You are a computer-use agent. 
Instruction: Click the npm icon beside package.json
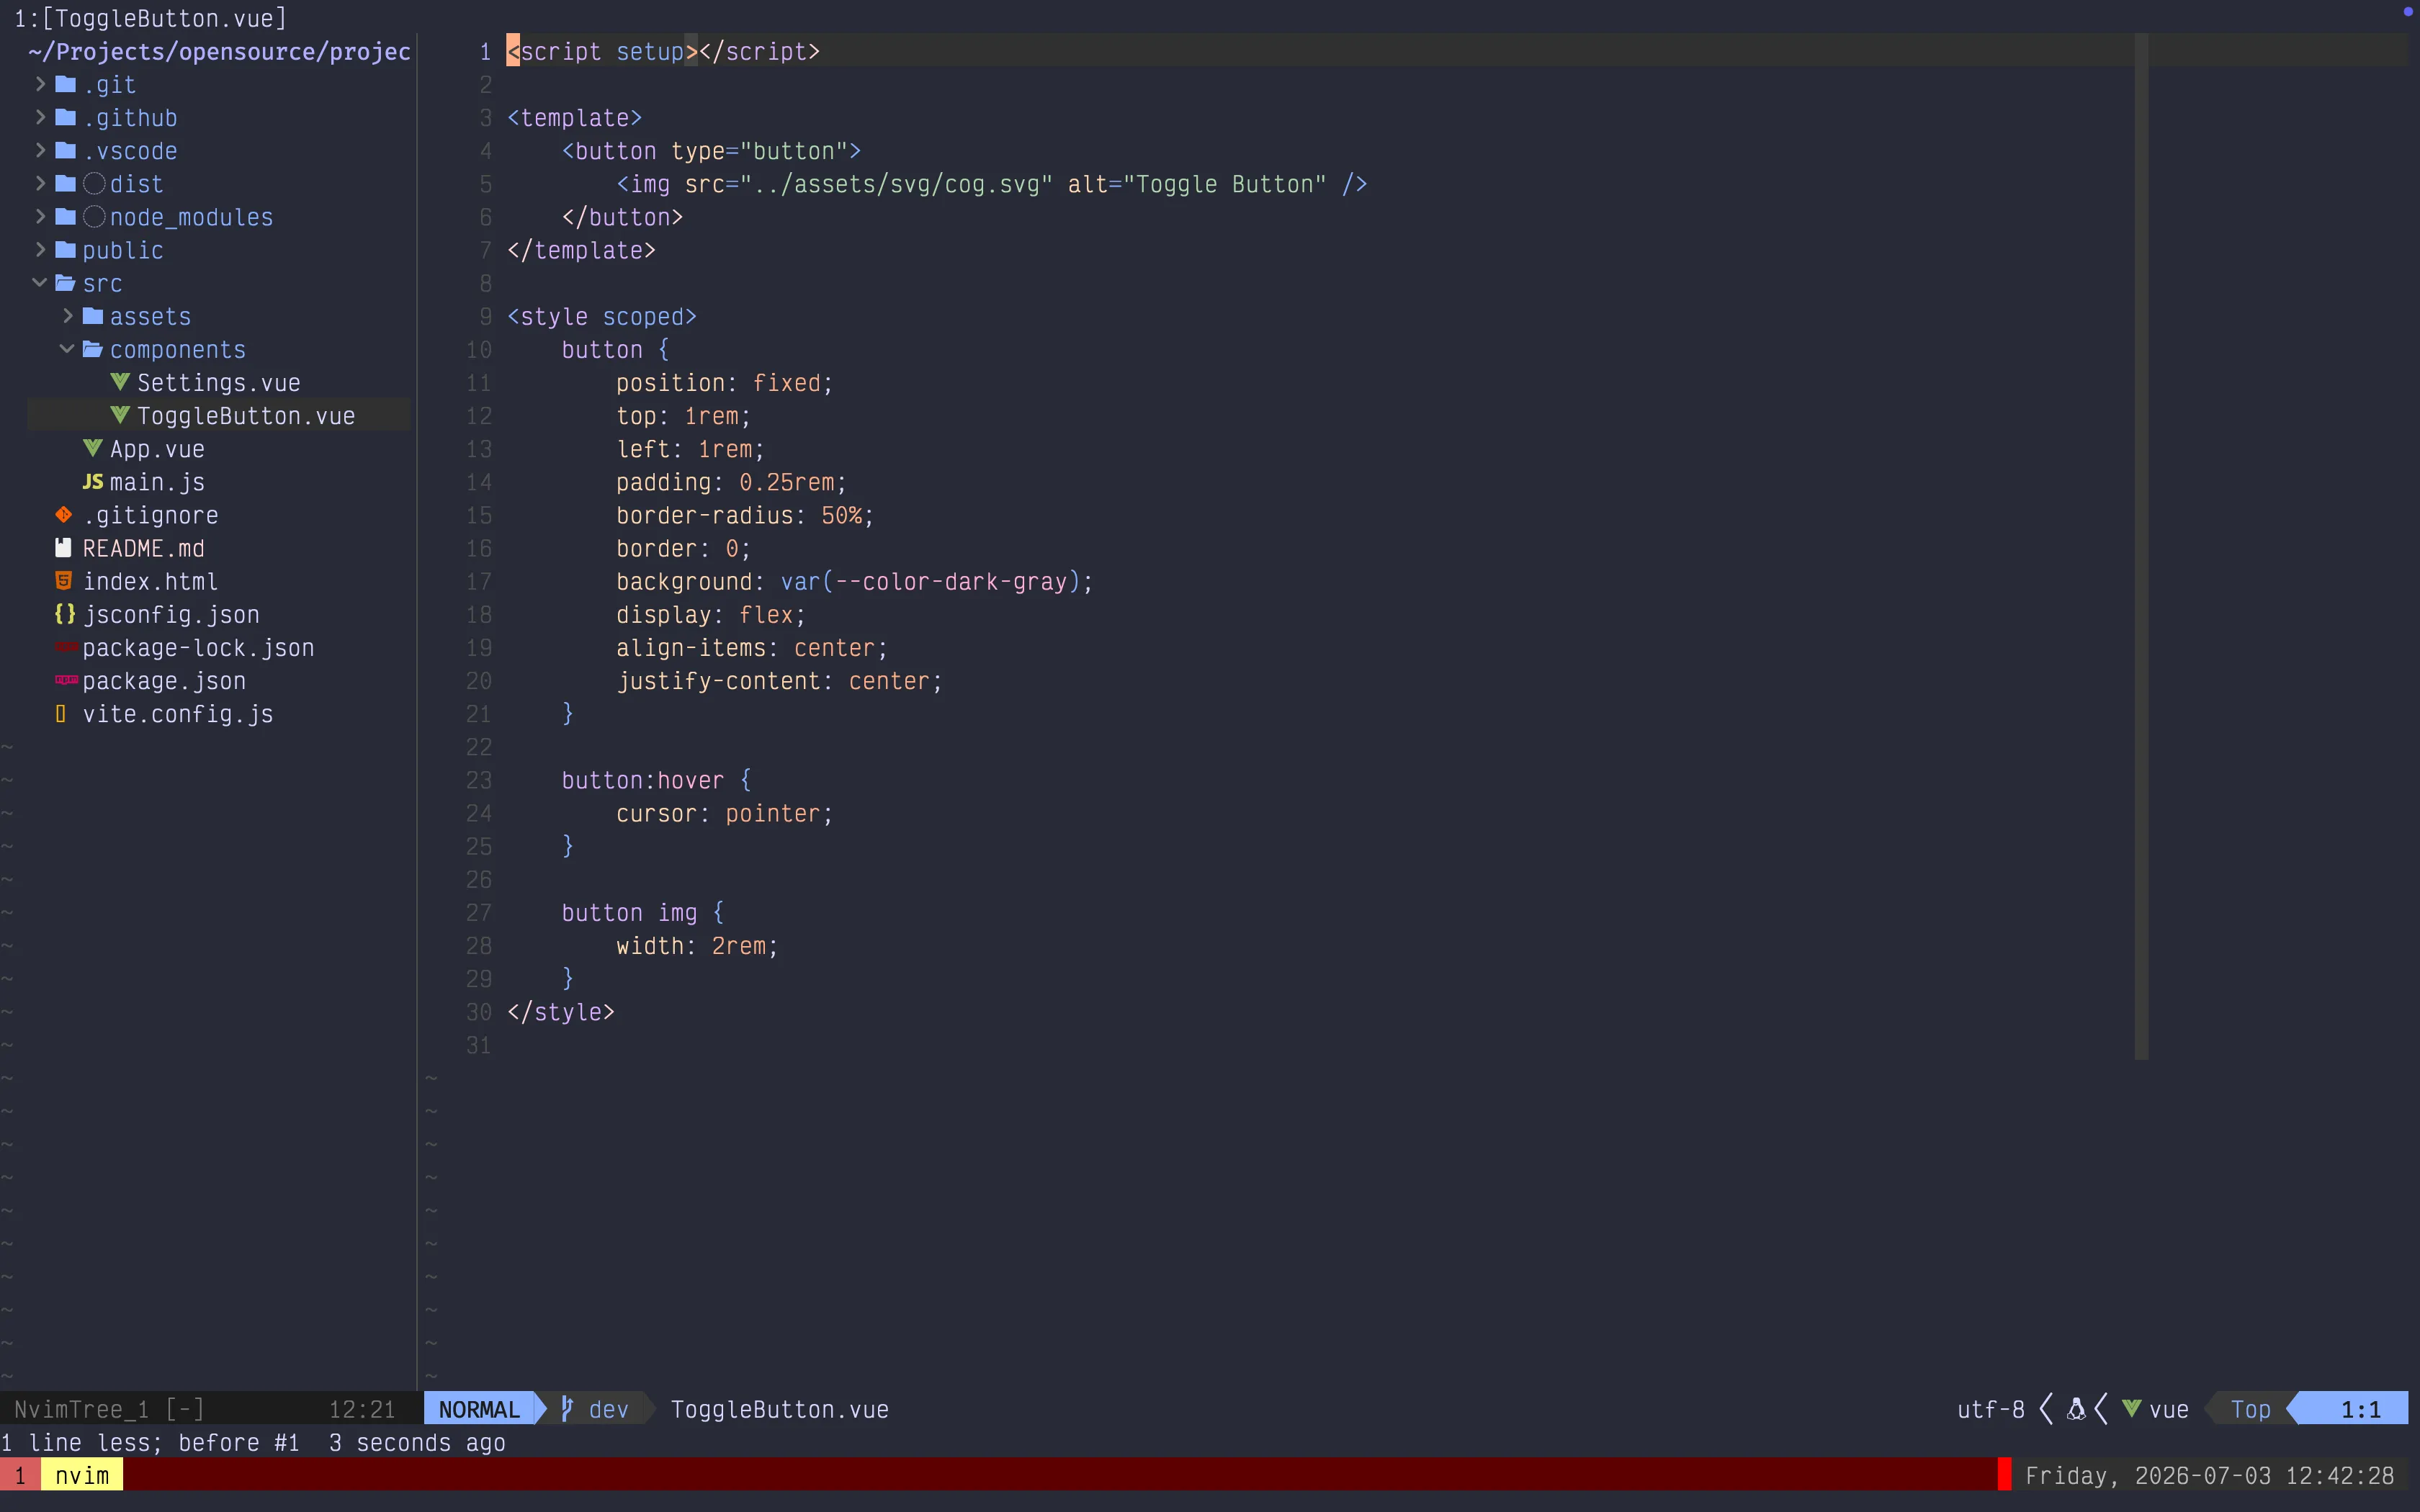(66, 680)
